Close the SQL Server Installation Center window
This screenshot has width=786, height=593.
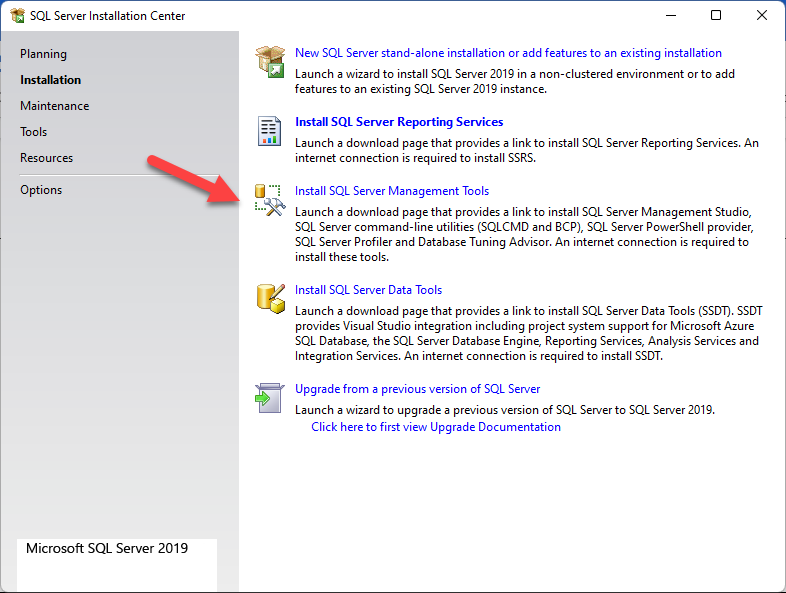tap(762, 16)
